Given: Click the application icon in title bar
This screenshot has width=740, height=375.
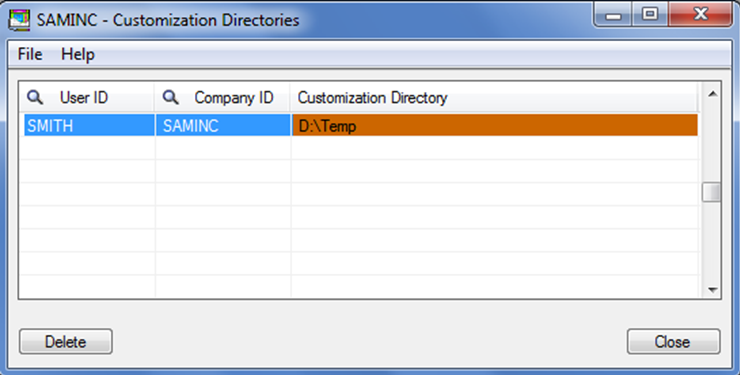Looking at the screenshot, I should pyautogui.click(x=20, y=20).
